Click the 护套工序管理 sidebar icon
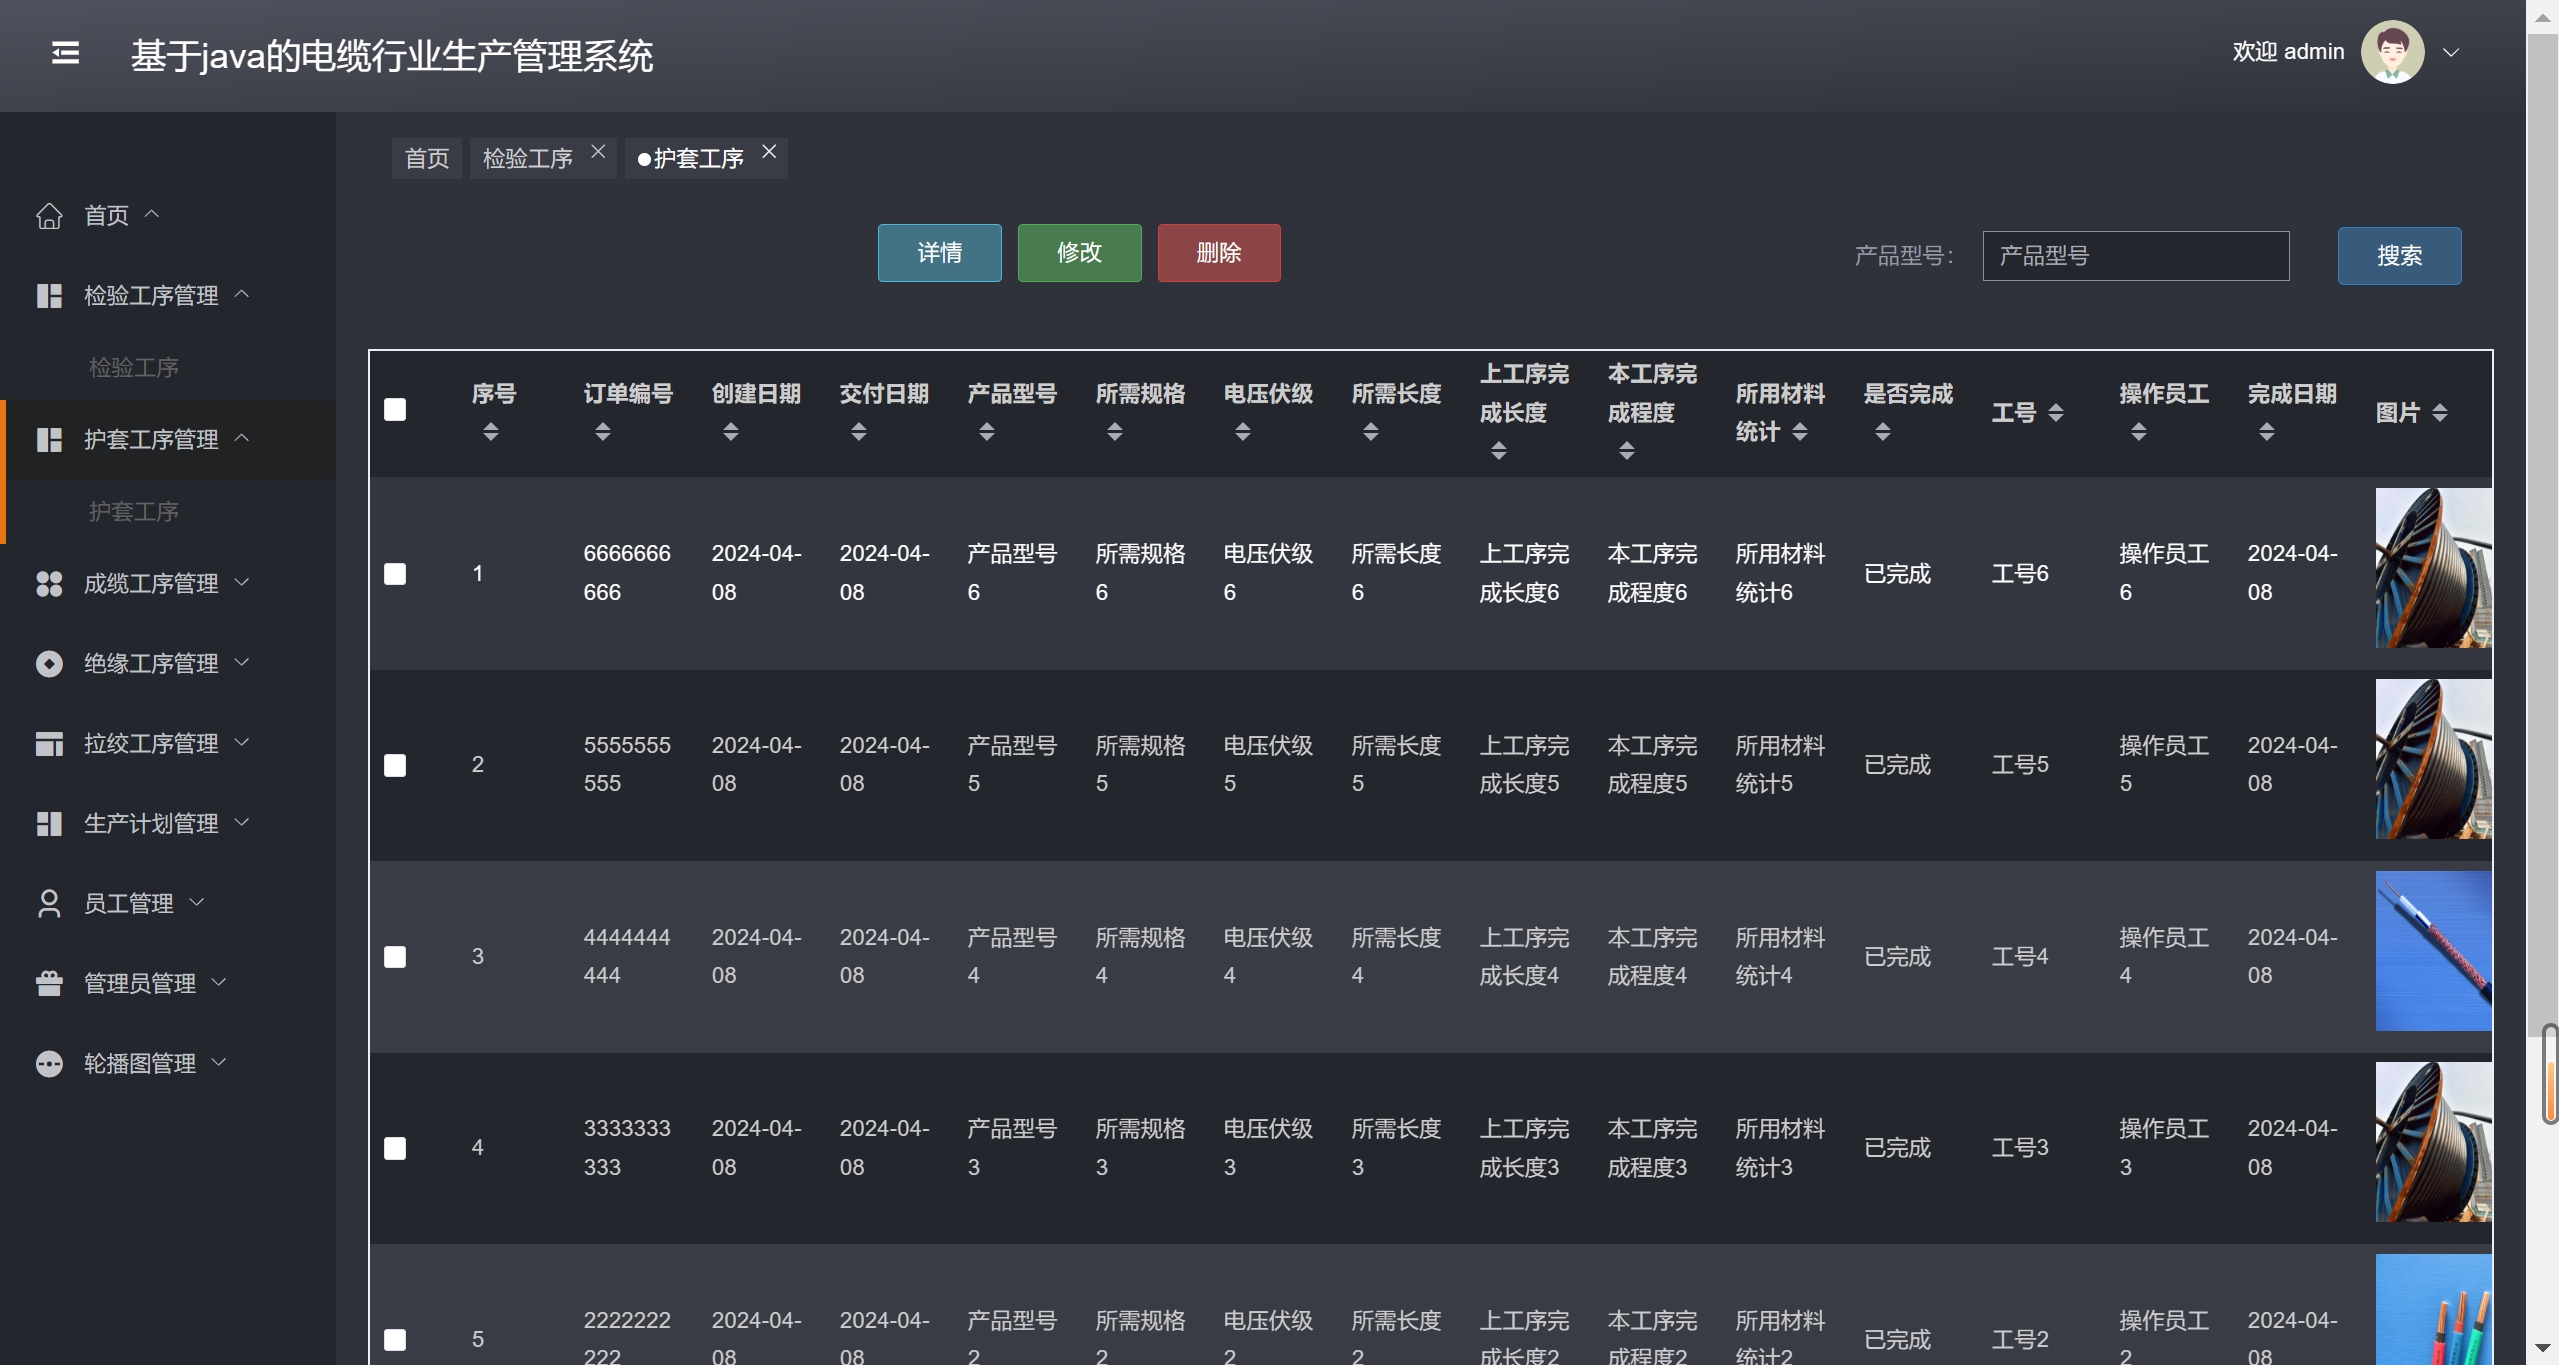This screenshot has width=2559, height=1365. 49,440
